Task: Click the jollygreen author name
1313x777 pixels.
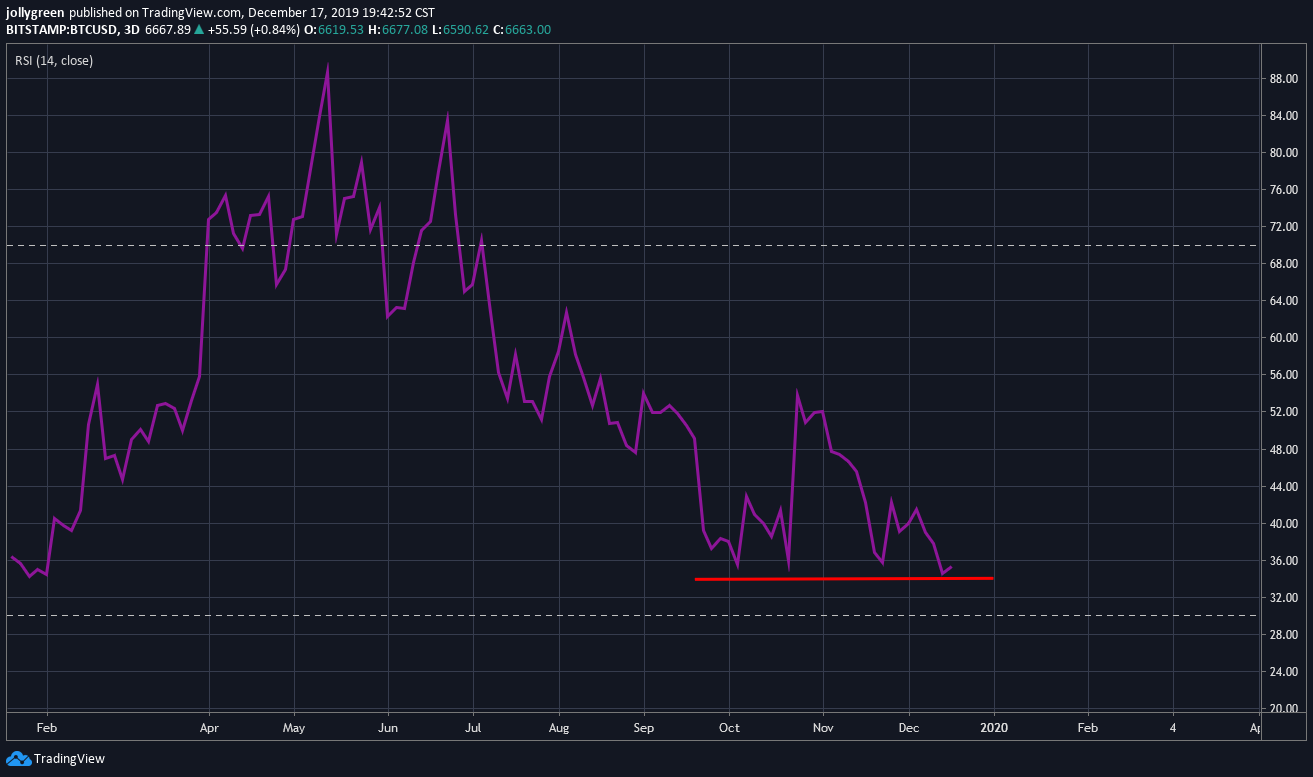Action: pyautogui.click(x=34, y=13)
